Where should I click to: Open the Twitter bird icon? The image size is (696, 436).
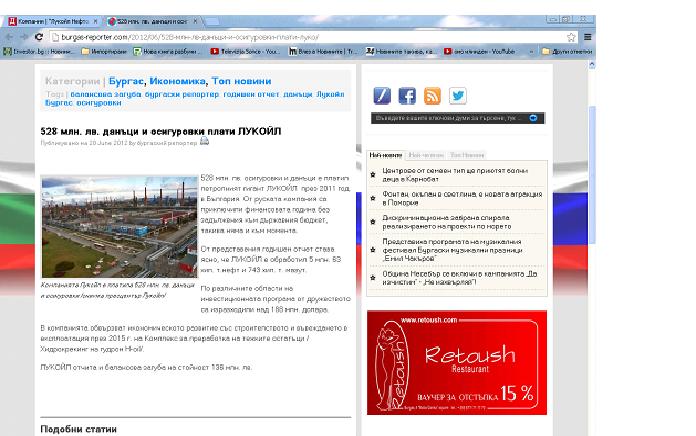(458, 95)
